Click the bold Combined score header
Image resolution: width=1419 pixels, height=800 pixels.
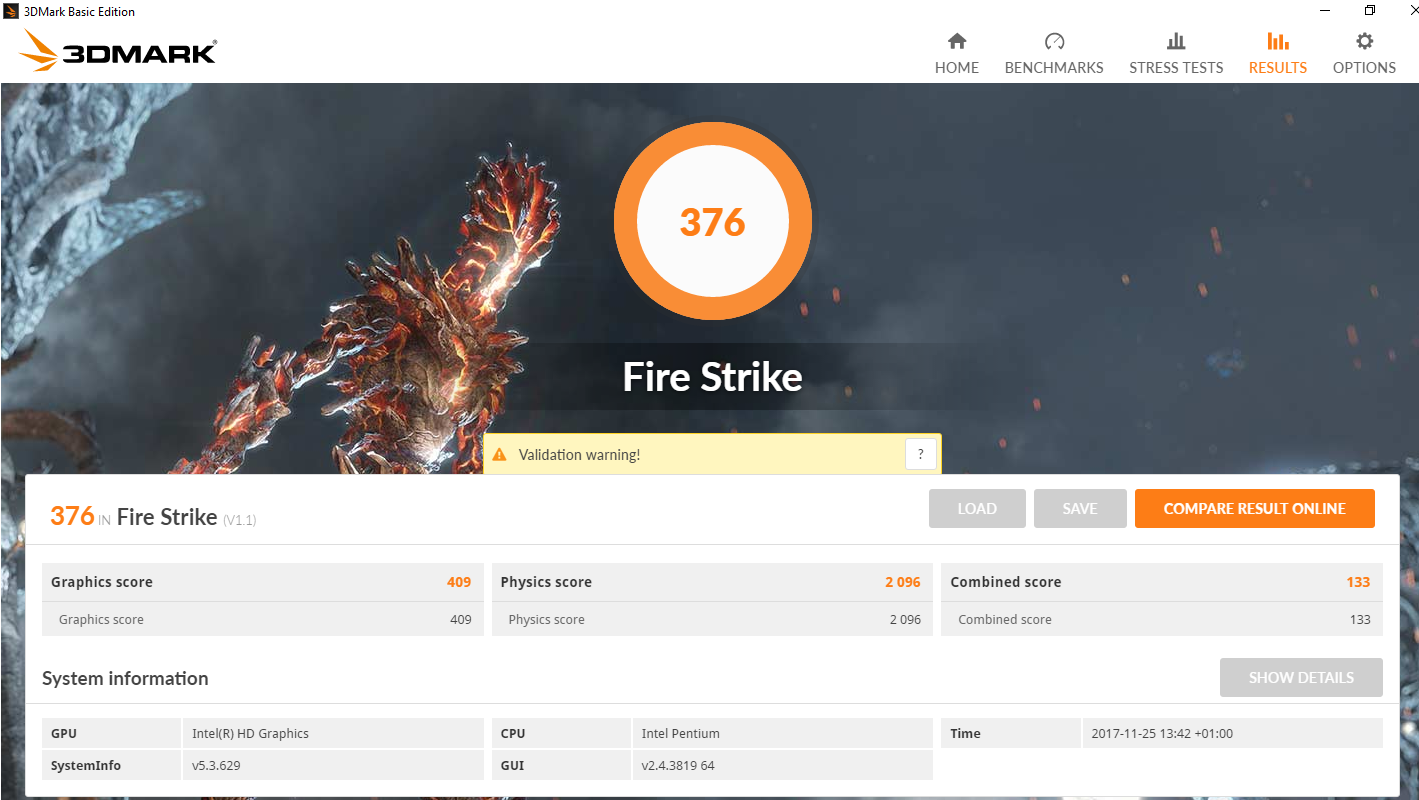[1006, 582]
